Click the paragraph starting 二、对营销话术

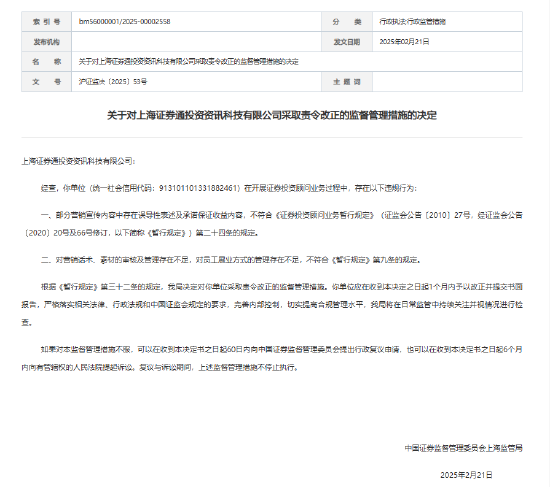coord(231,260)
